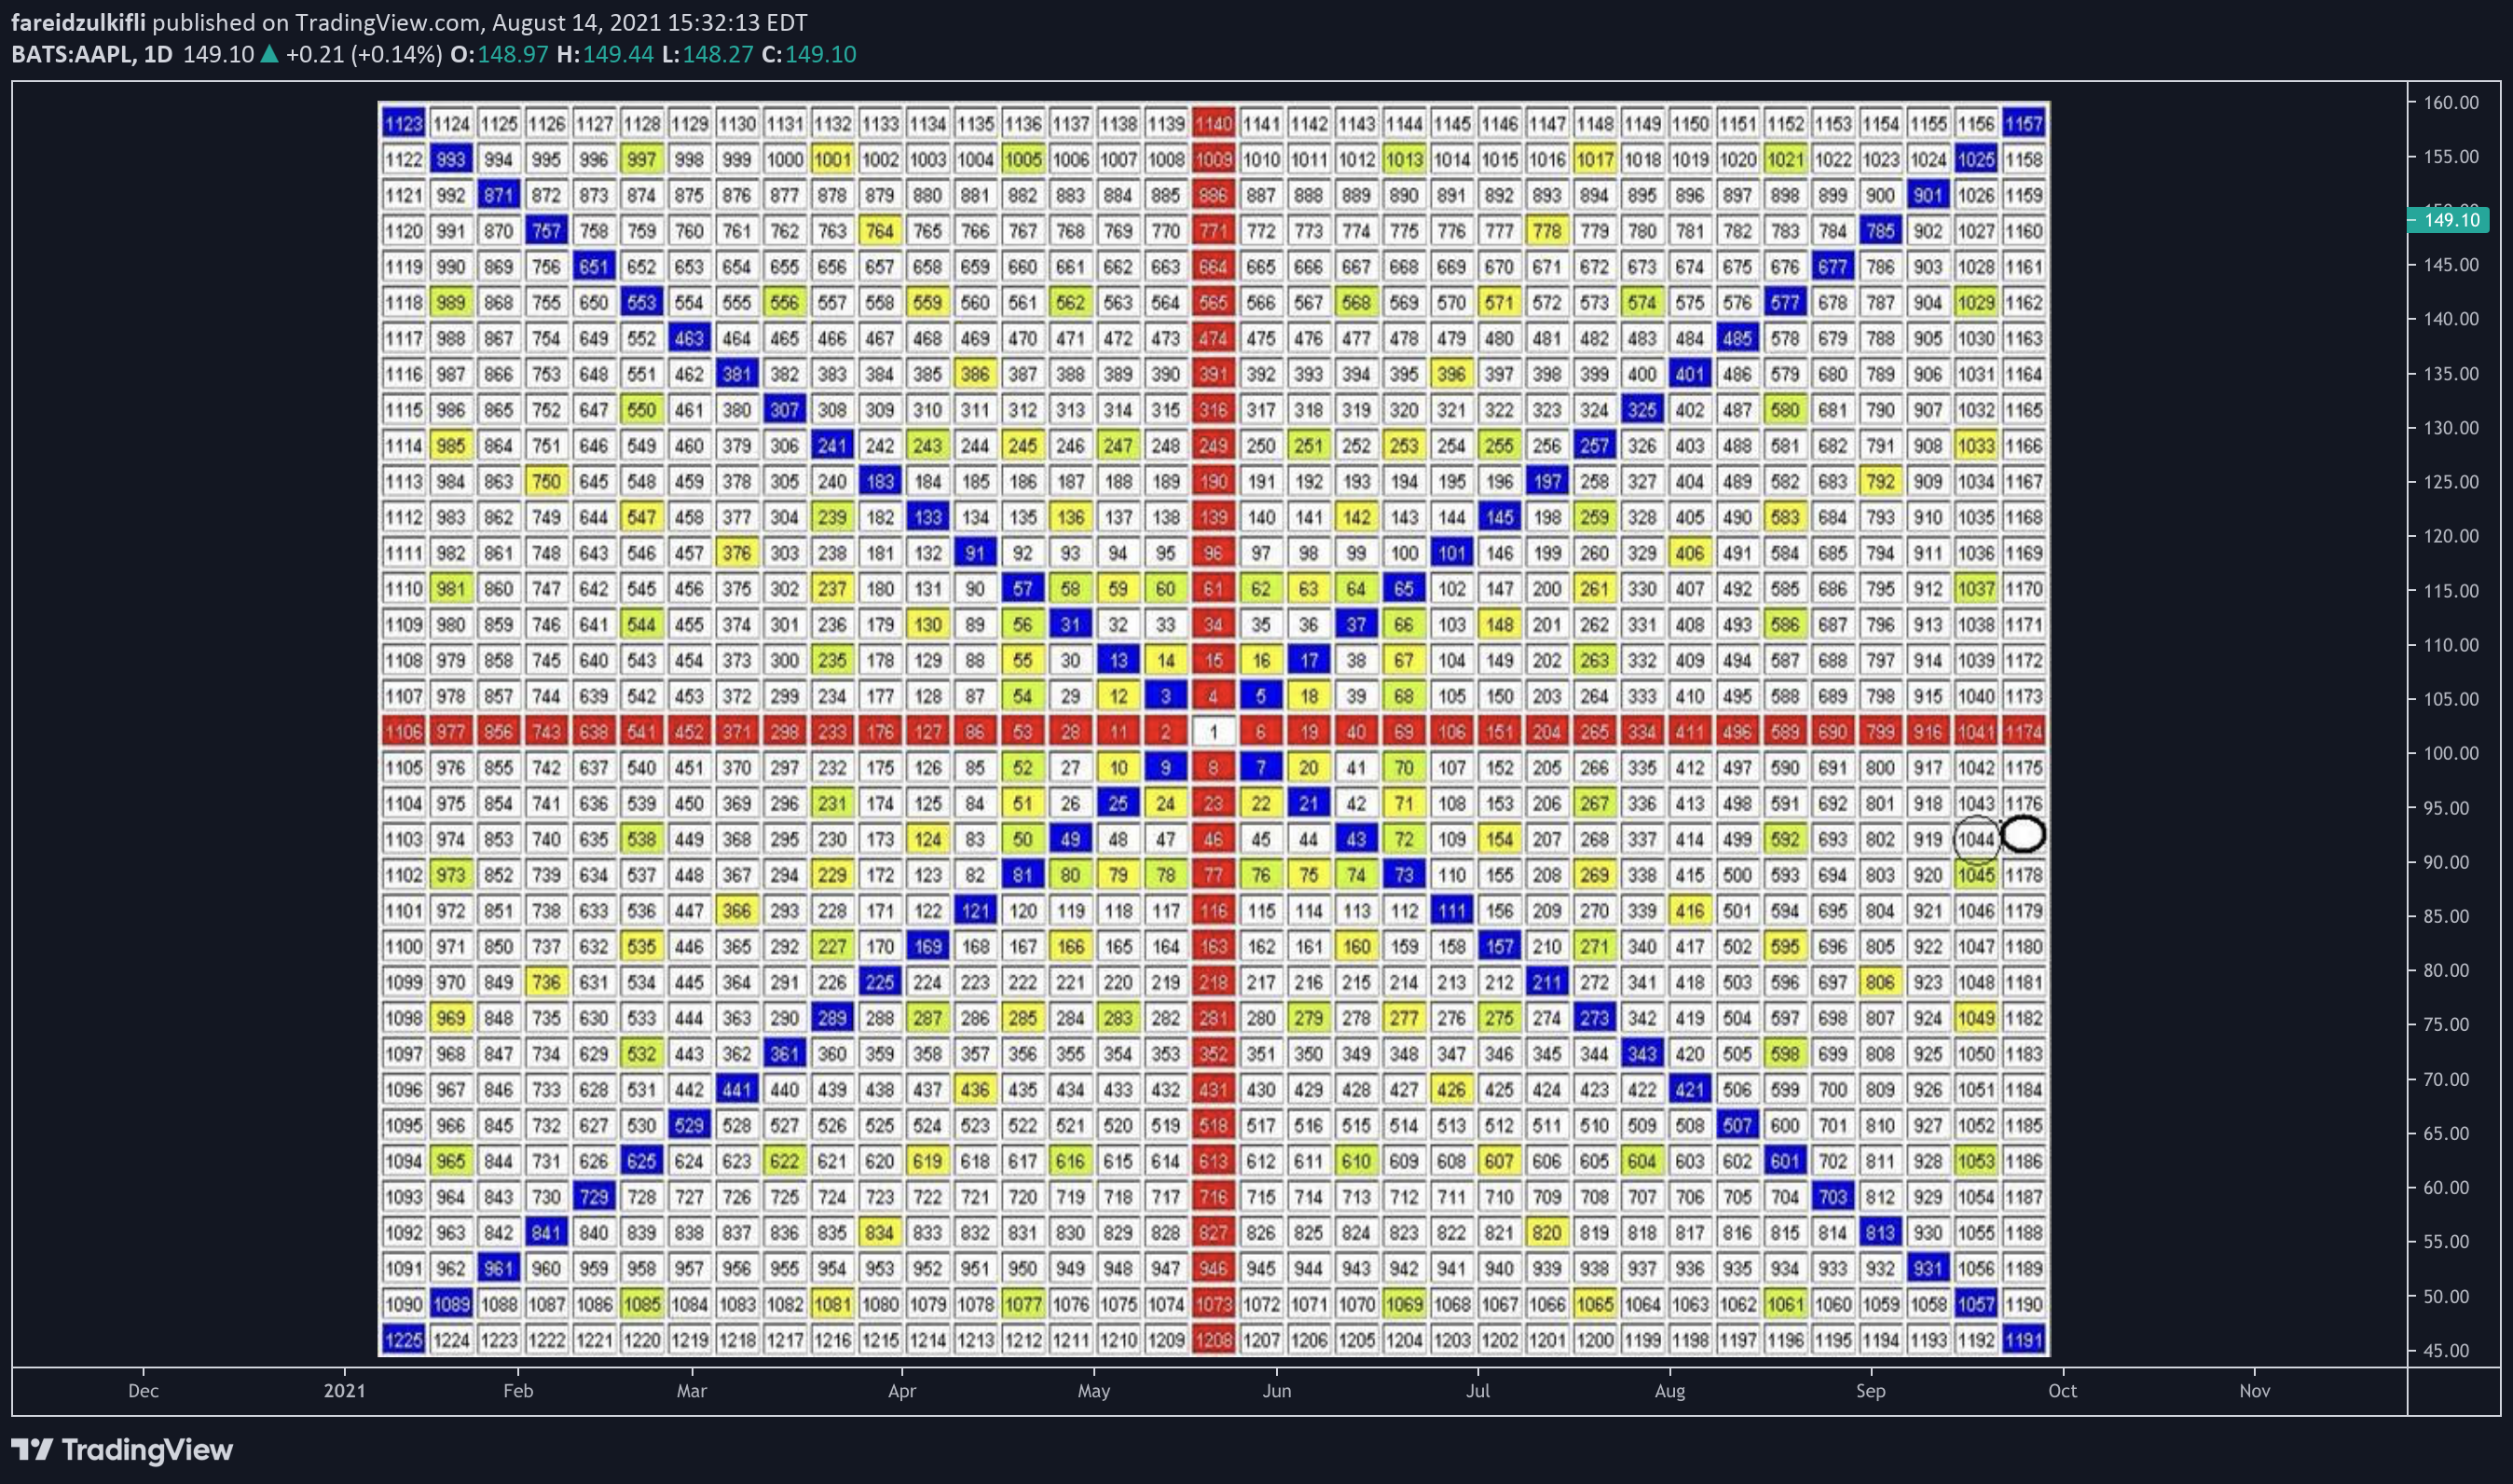Click the red top cell 1140
The image size is (2513, 1484).
(x=1213, y=124)
